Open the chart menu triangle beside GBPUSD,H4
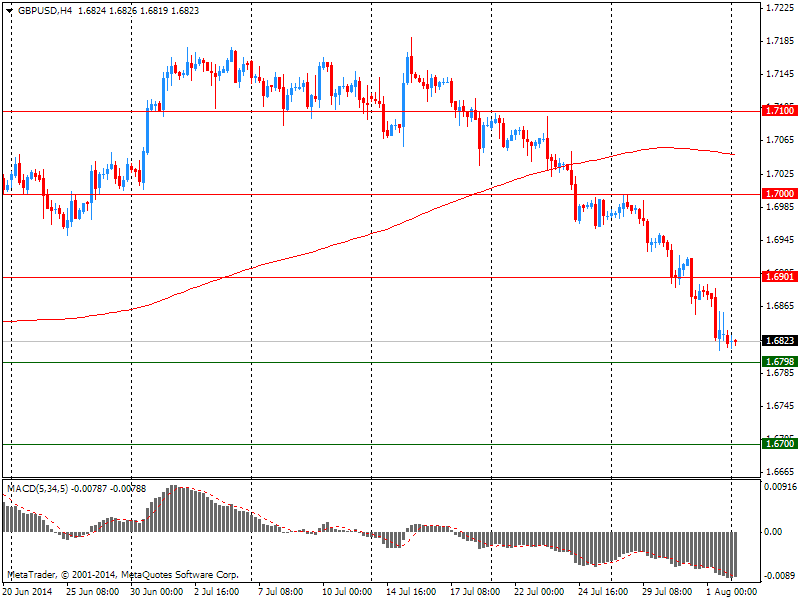Screen dimensions: 800x600 click(9, 11)
